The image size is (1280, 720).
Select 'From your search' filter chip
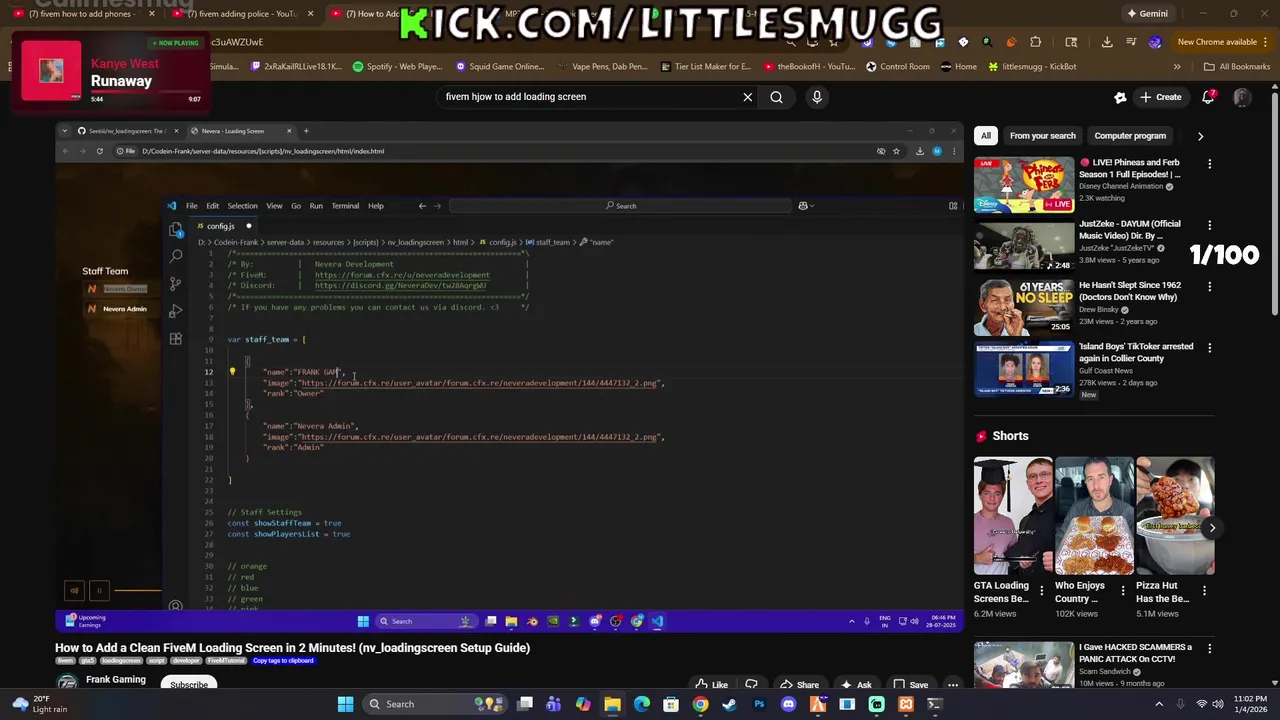[x=1042, y=136]
